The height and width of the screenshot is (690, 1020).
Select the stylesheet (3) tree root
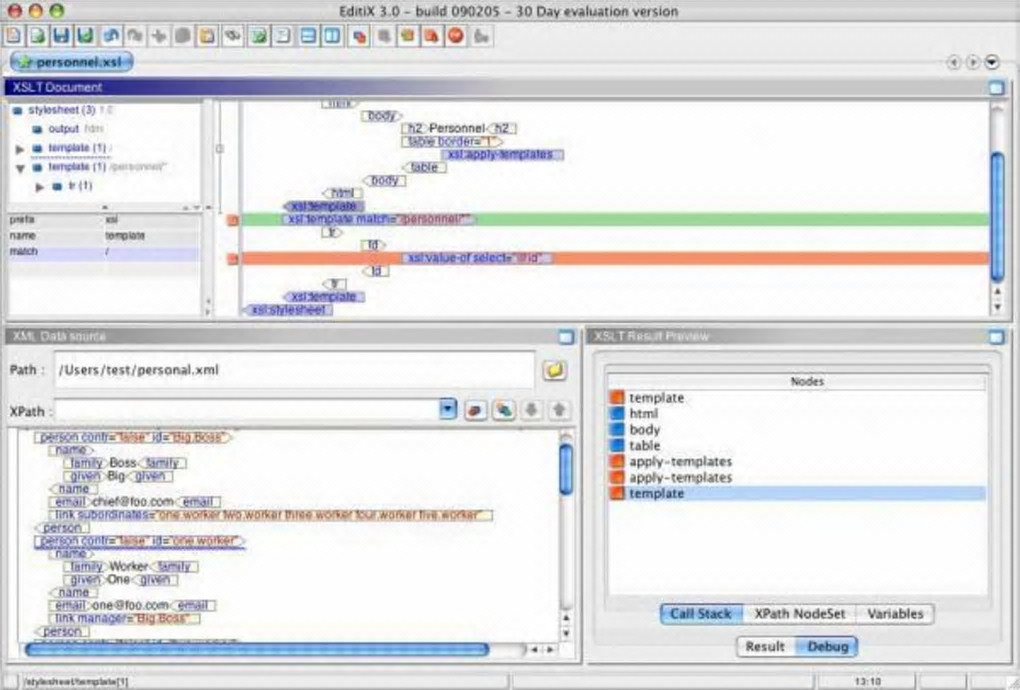(62, 110)
